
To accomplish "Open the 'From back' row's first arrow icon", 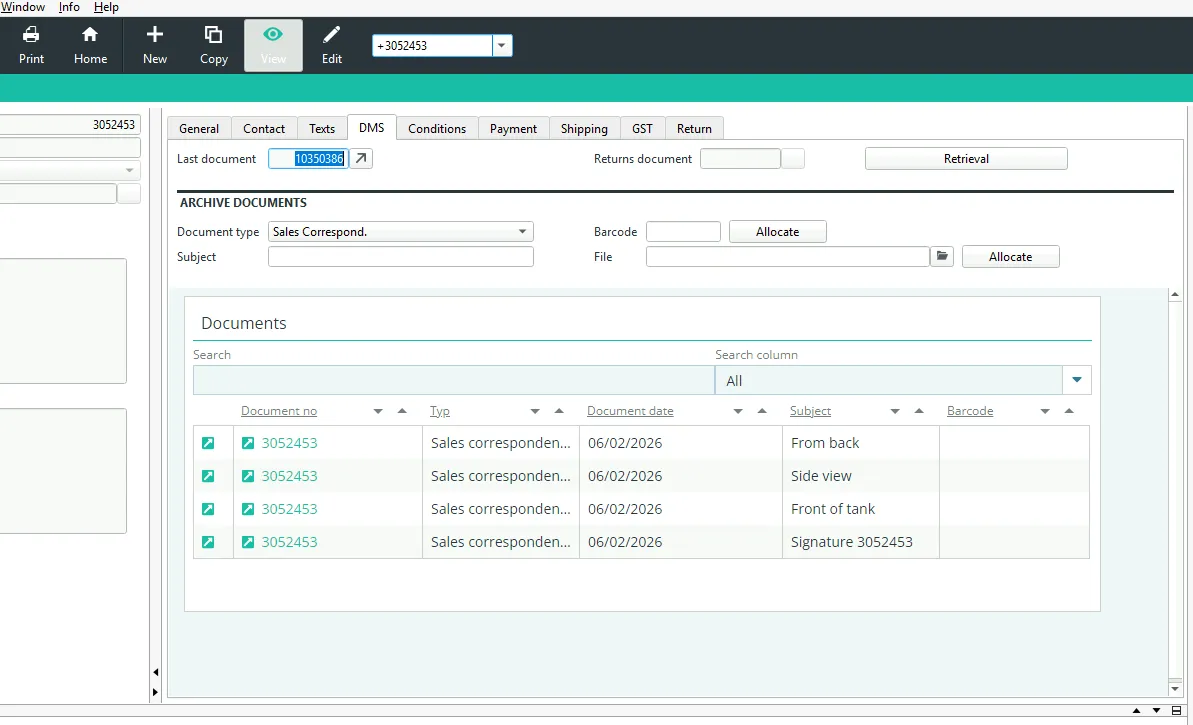I will (208, 443).
